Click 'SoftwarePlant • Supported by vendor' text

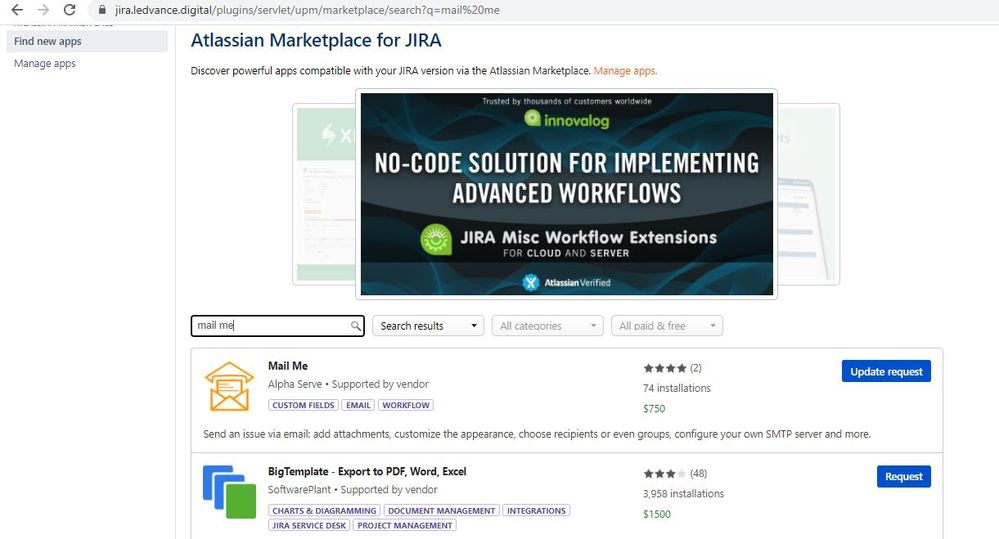click(x=352, y=489)
